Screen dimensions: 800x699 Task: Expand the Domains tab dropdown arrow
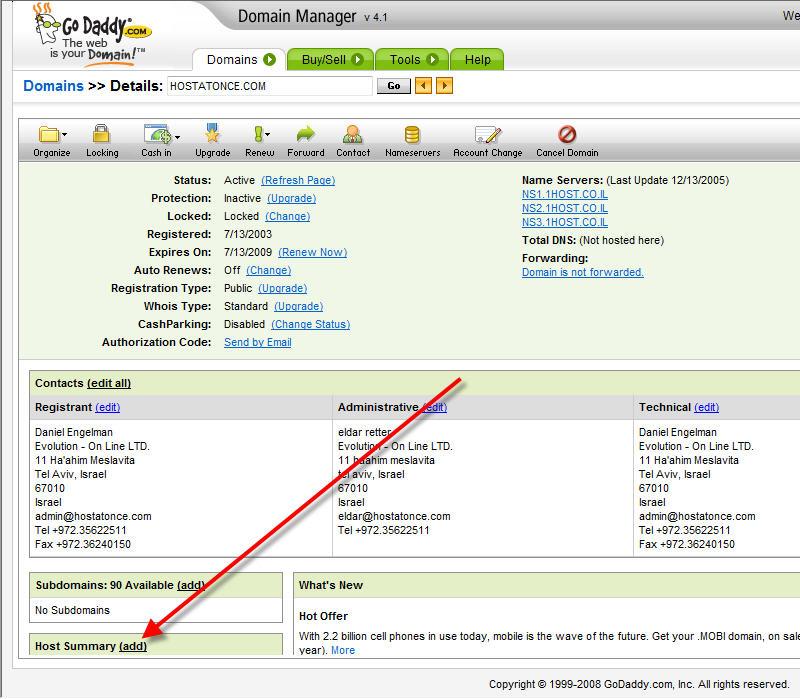pyautogui.click(x=270, y=60)
